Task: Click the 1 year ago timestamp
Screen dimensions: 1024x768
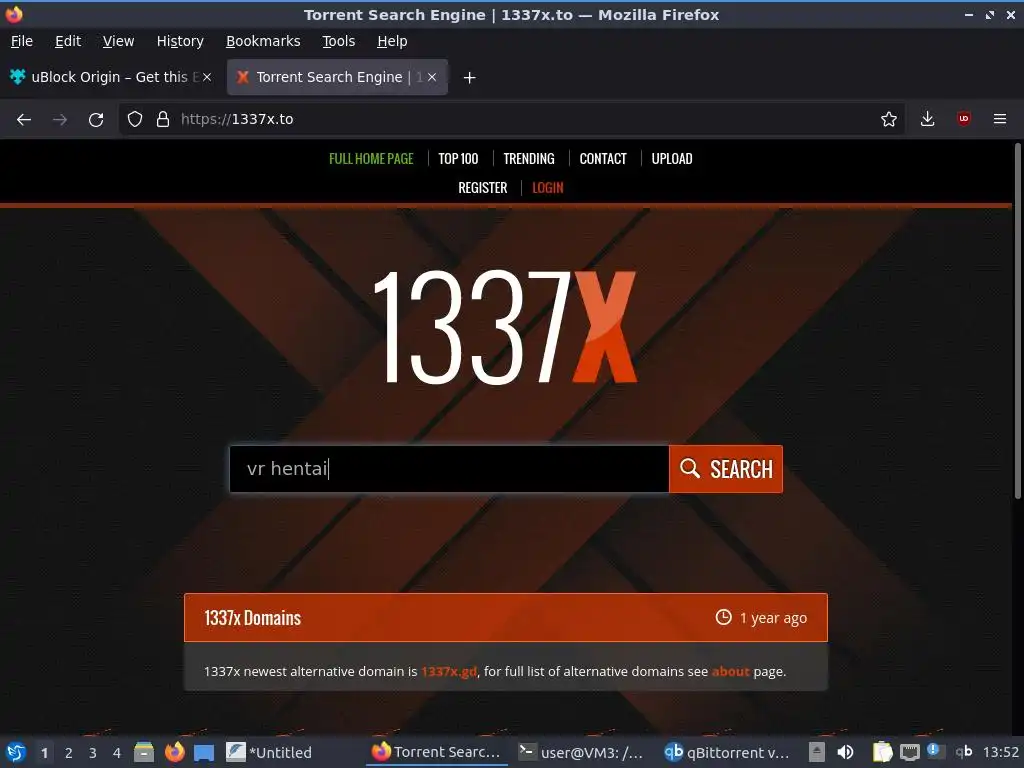Action: click(761, 618)
